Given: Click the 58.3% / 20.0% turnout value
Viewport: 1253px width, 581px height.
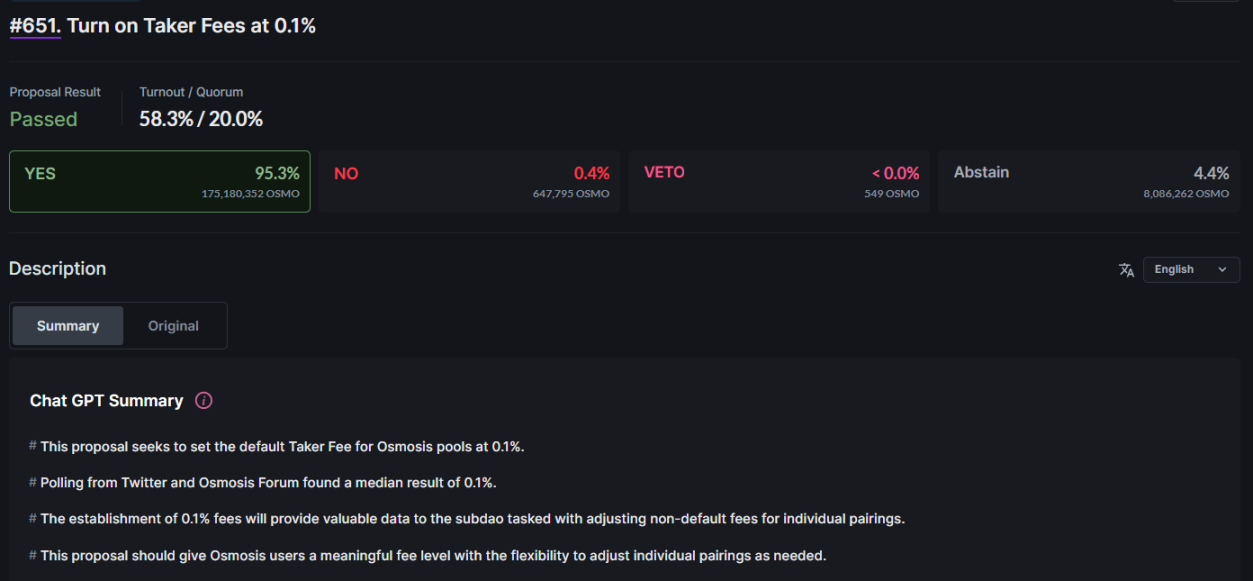Looking at the screenshot, I should 201,119.
